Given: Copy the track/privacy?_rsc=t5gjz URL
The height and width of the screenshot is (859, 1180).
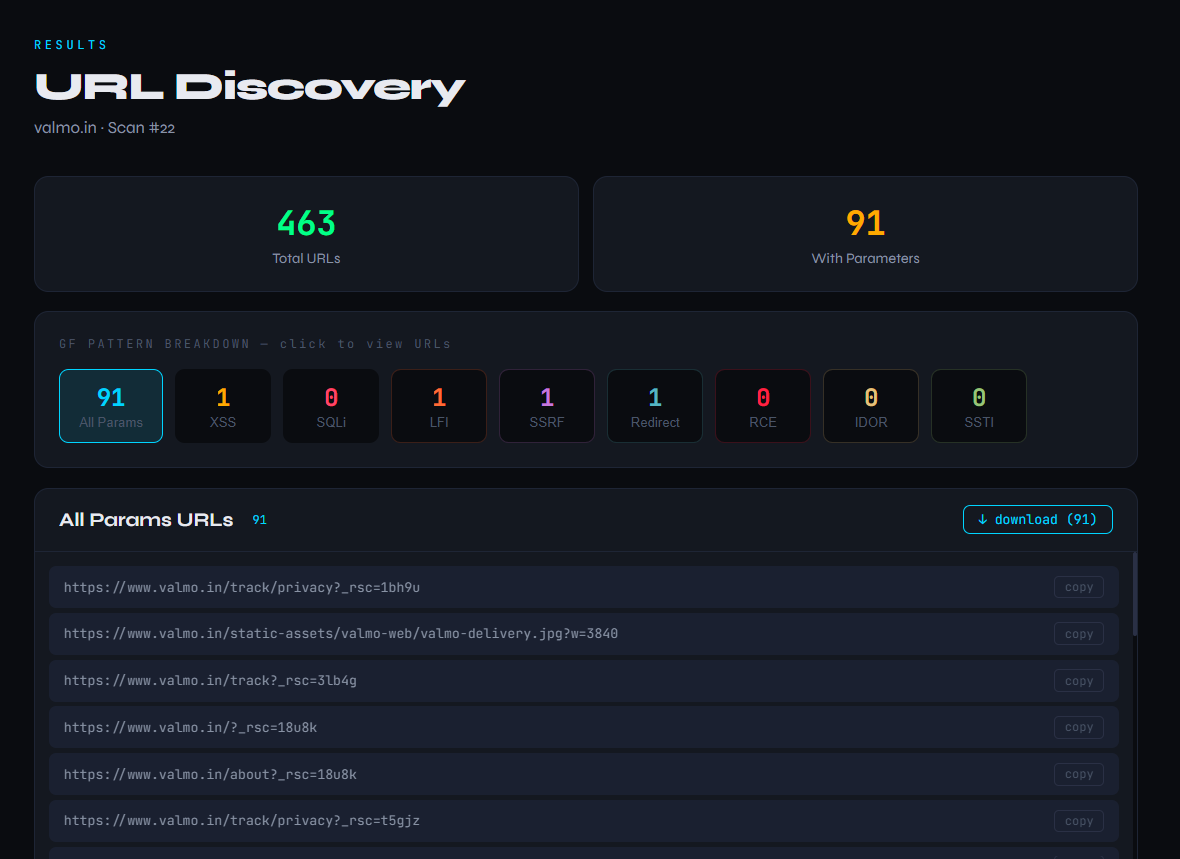Looking at the screenshot, I should point(1078,821).
